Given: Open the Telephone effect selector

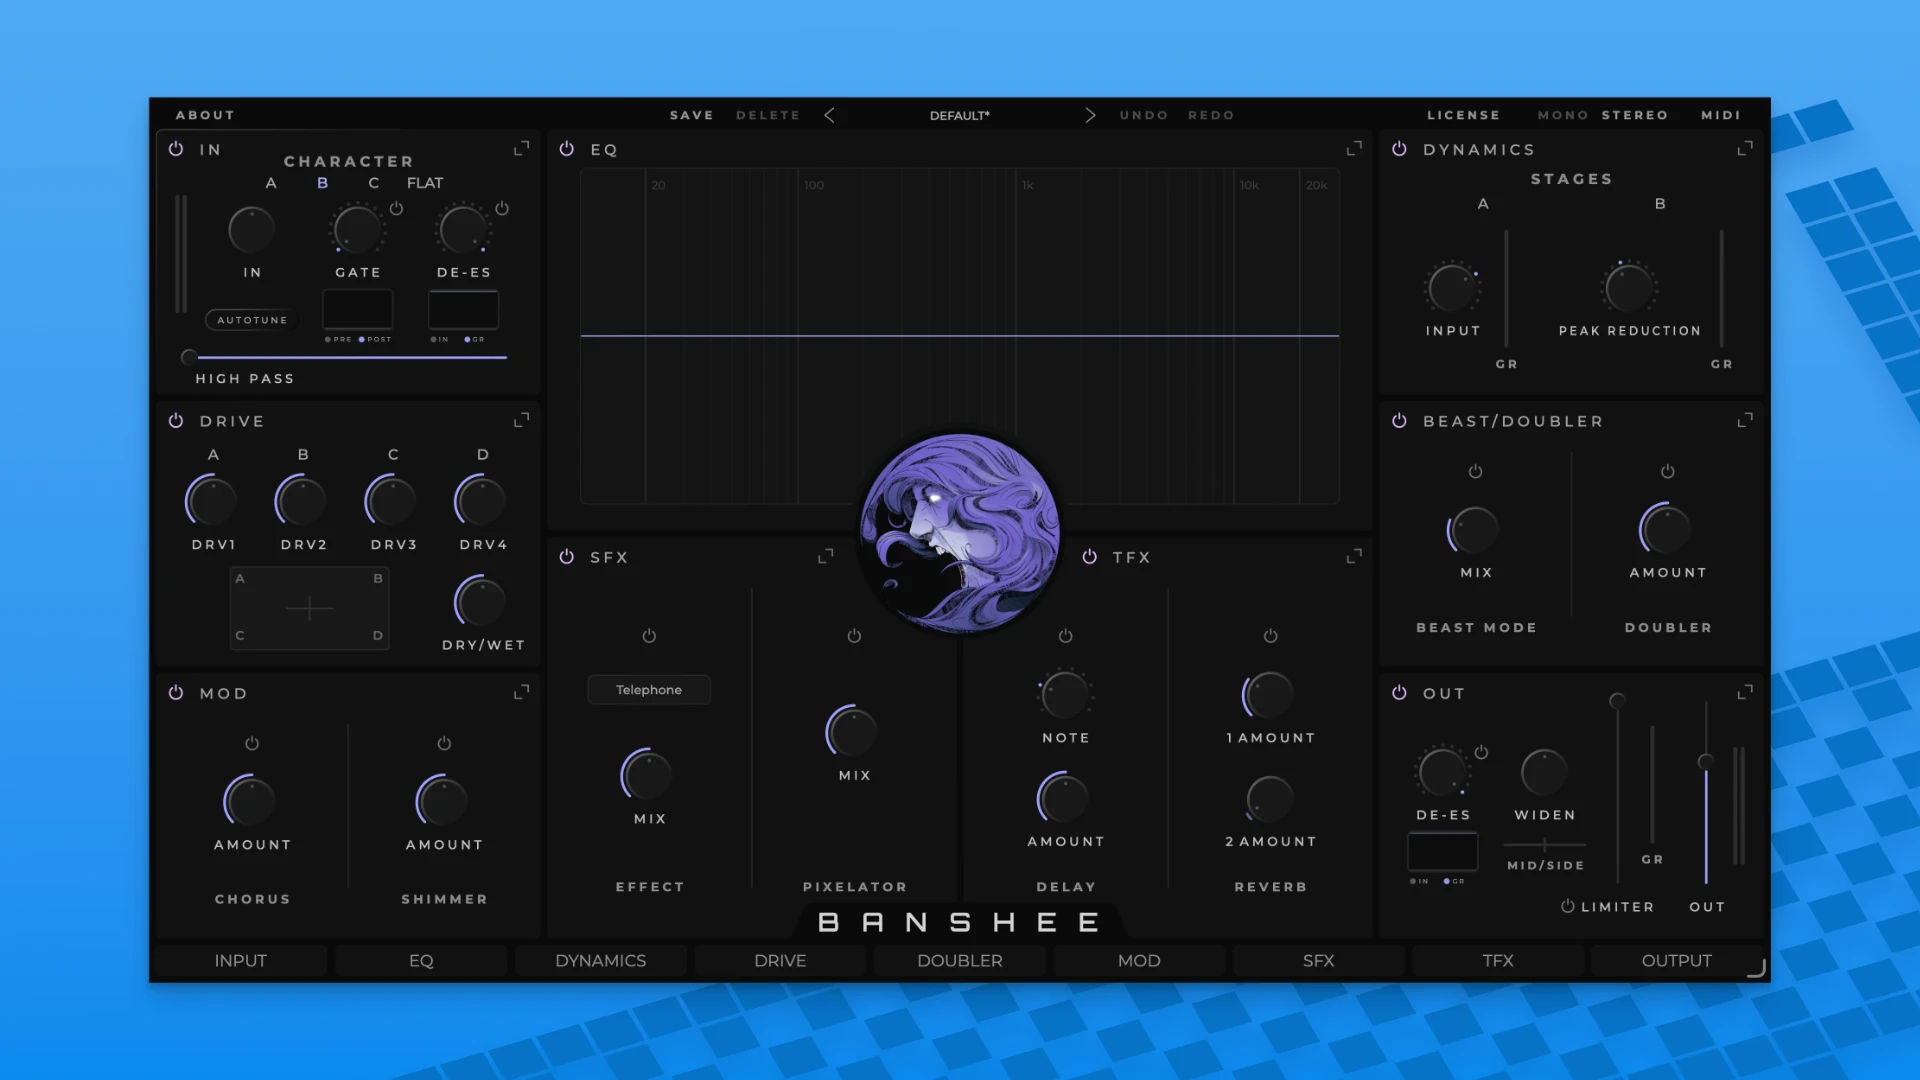Looking at the screenshot, I should (x=648, y=689).
